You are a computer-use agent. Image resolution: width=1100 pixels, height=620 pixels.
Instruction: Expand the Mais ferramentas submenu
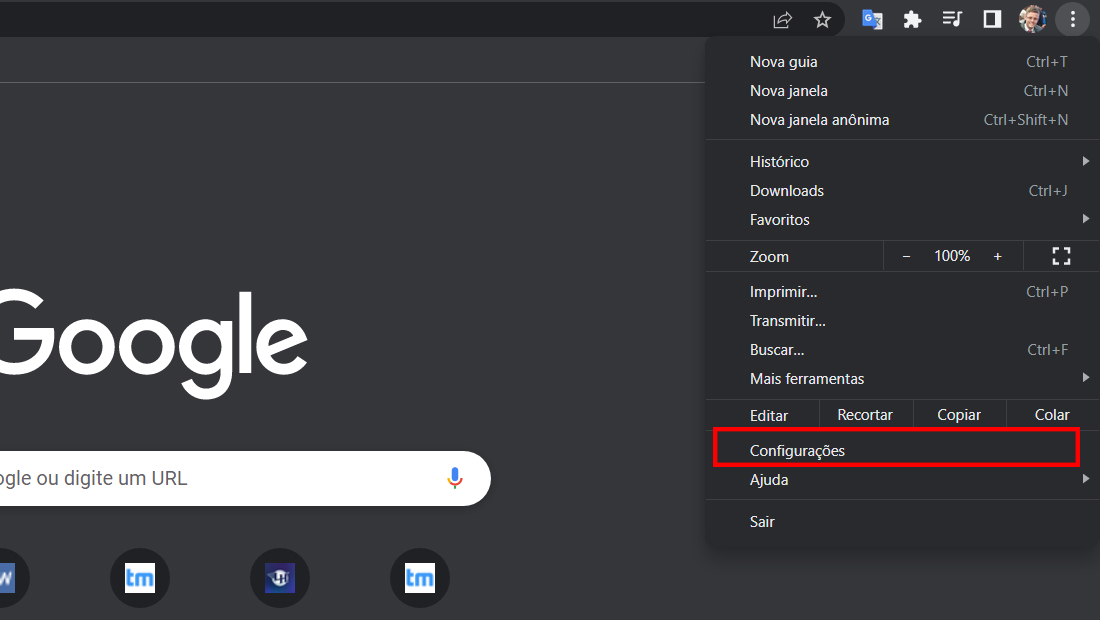click(x=901, y=379)
